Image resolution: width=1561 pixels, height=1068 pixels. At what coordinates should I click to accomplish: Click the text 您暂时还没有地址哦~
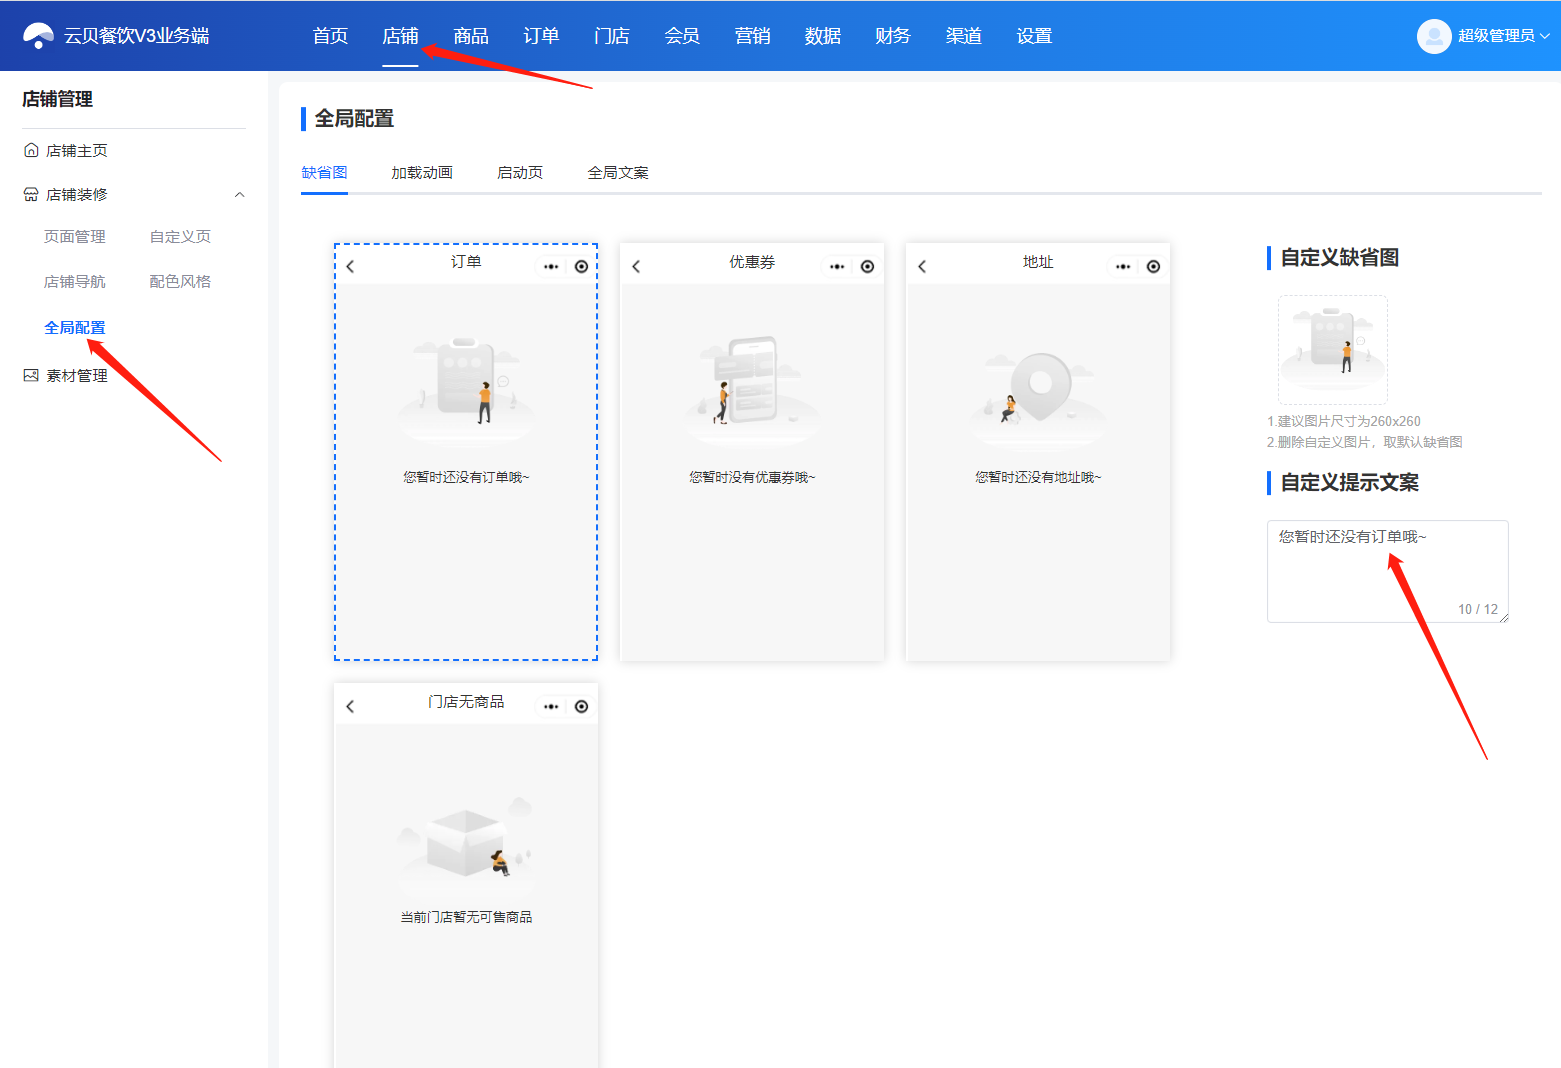click(1038, 477)
